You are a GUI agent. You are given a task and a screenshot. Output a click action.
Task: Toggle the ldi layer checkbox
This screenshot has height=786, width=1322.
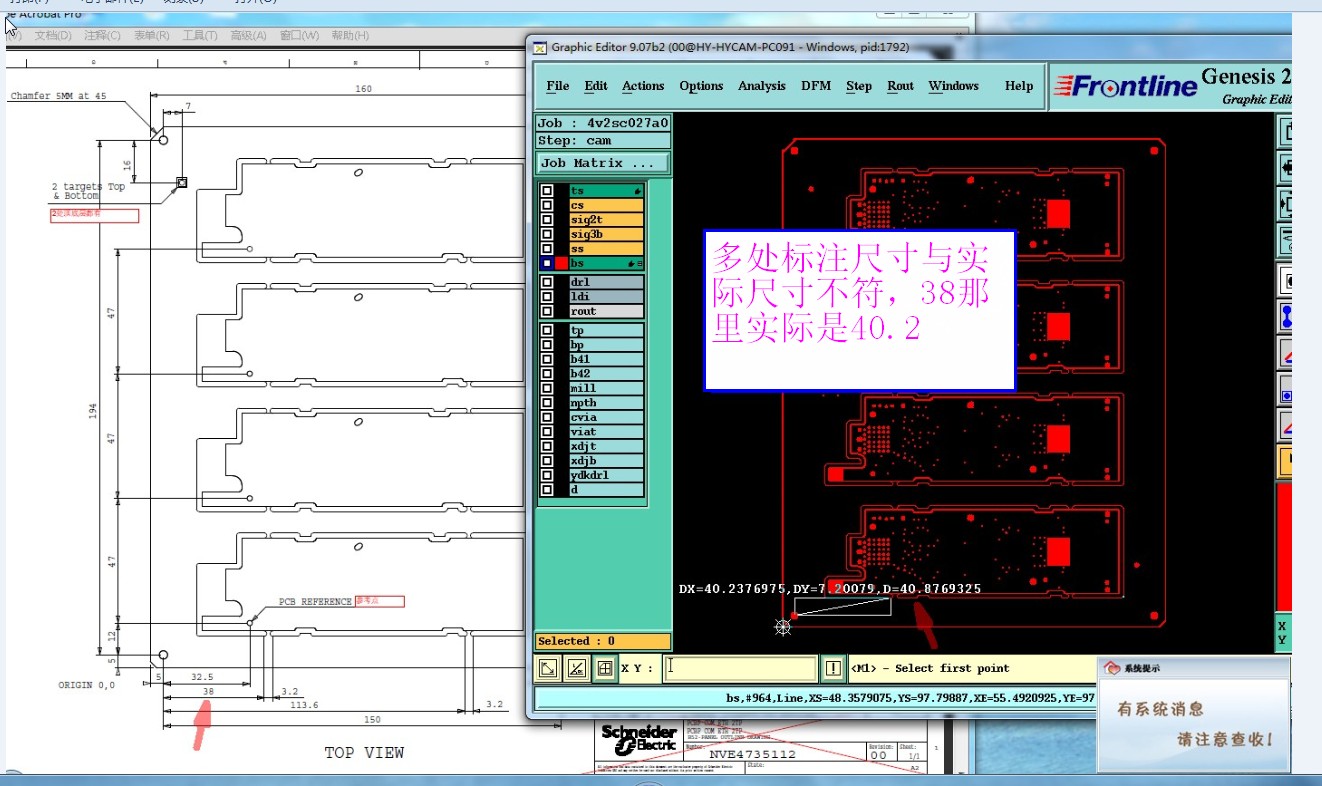547,297
